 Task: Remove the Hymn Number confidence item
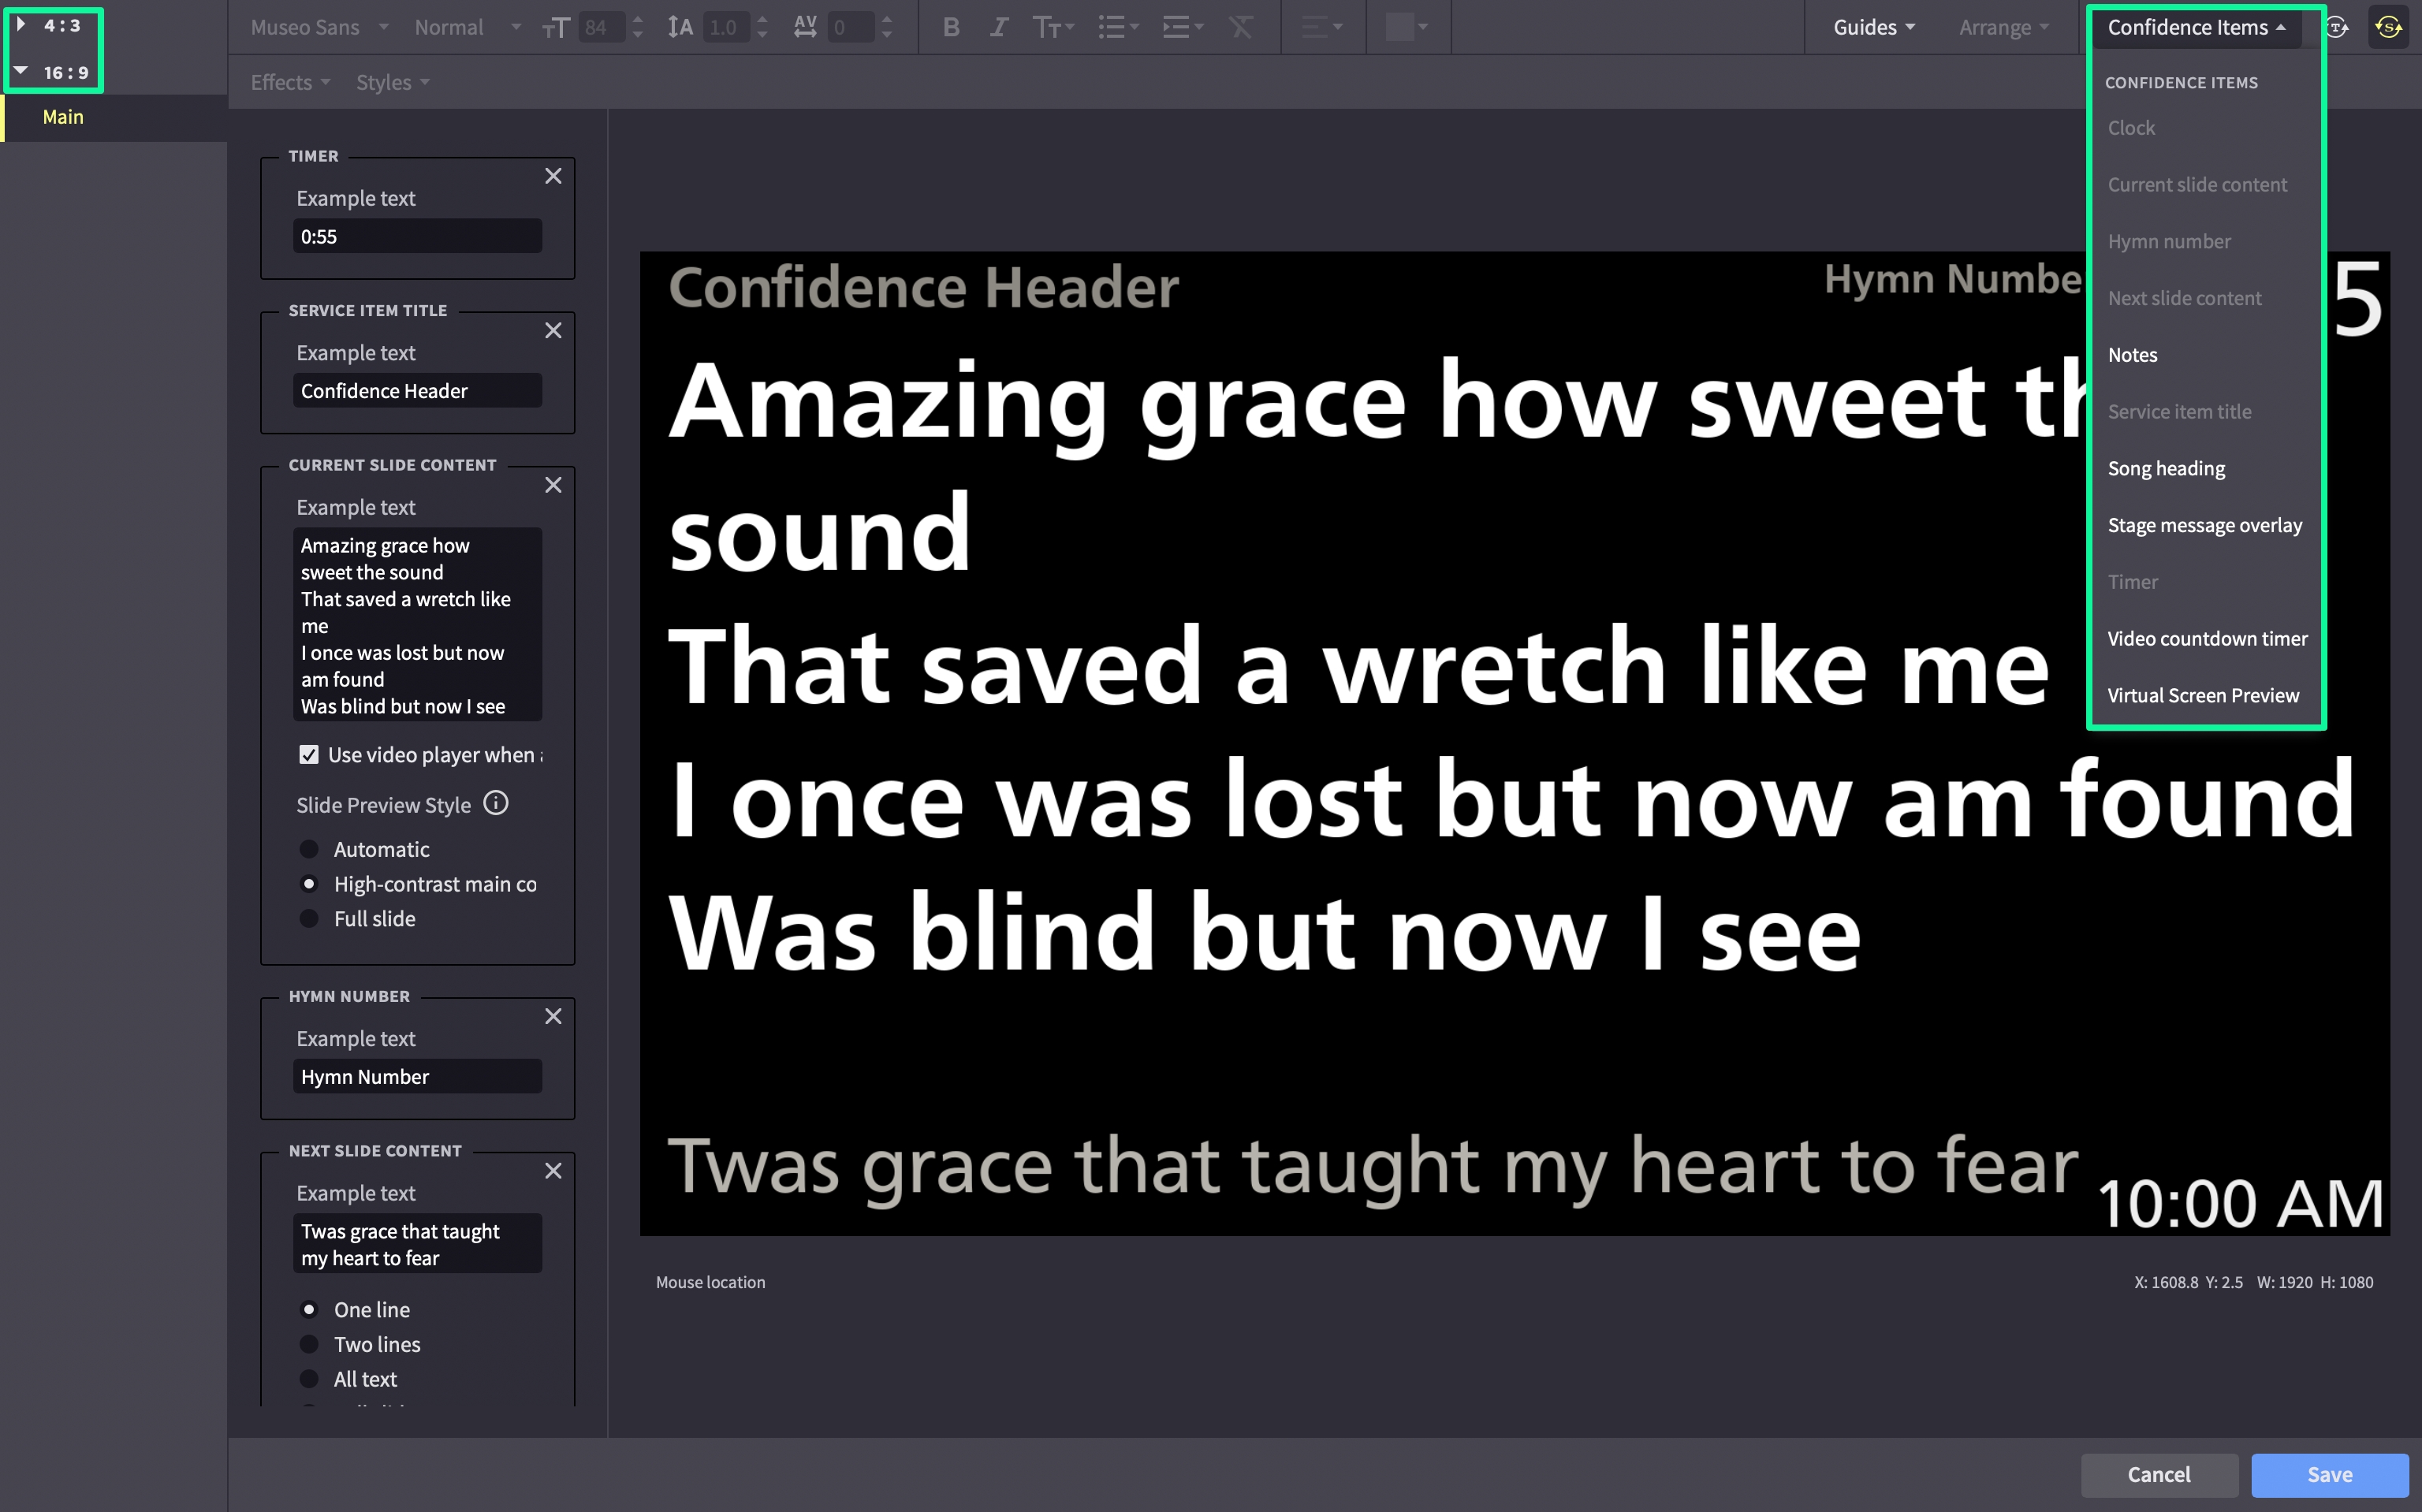coord(553,1016)
